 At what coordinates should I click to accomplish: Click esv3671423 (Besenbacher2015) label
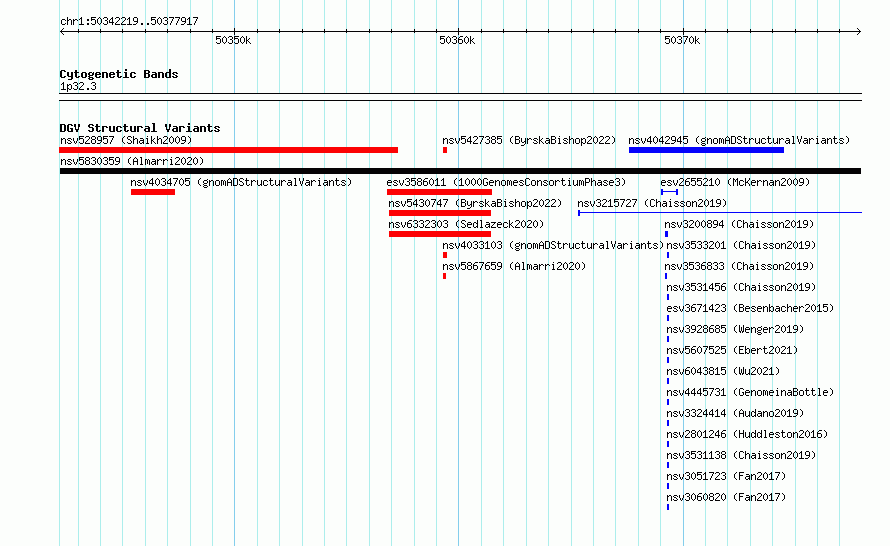[x=750, y=308]
